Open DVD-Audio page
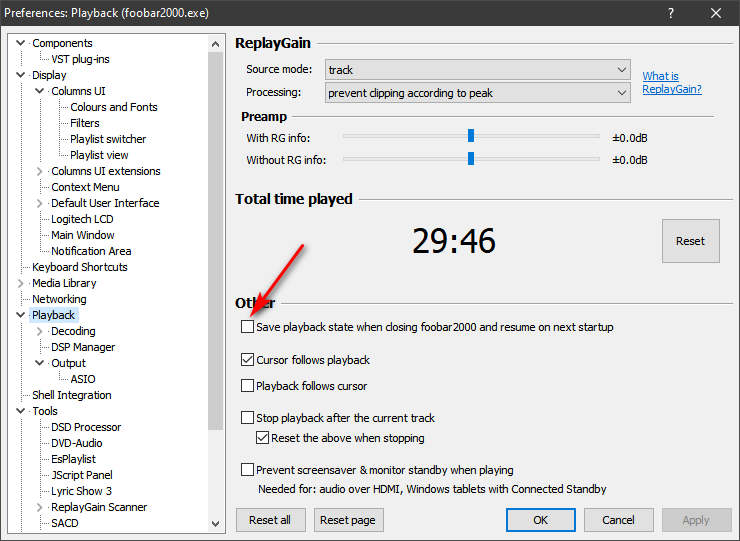The height and width of the screenshot is (541, 740). [77, 443]
